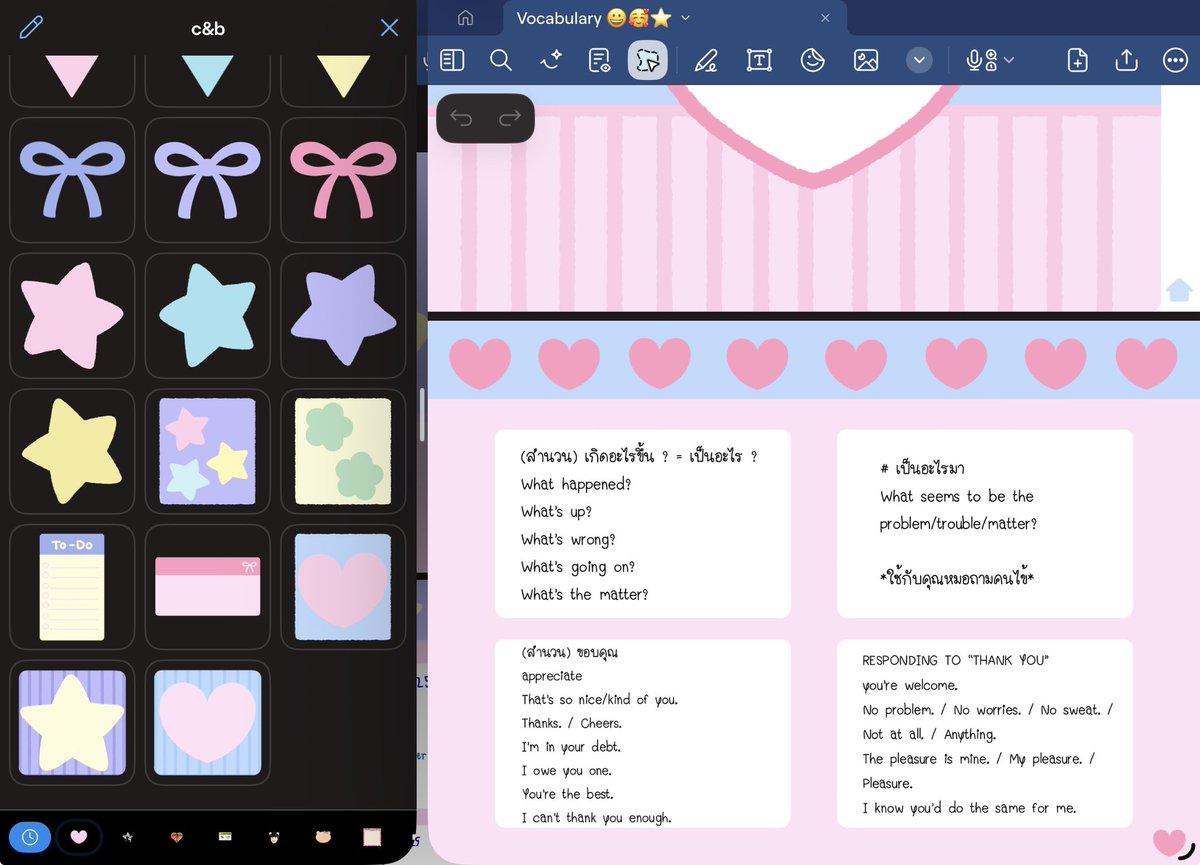Click the text "I owe you one."
Screen dimensions: 1200x865
pyautogui.click(x=566, y=770)
